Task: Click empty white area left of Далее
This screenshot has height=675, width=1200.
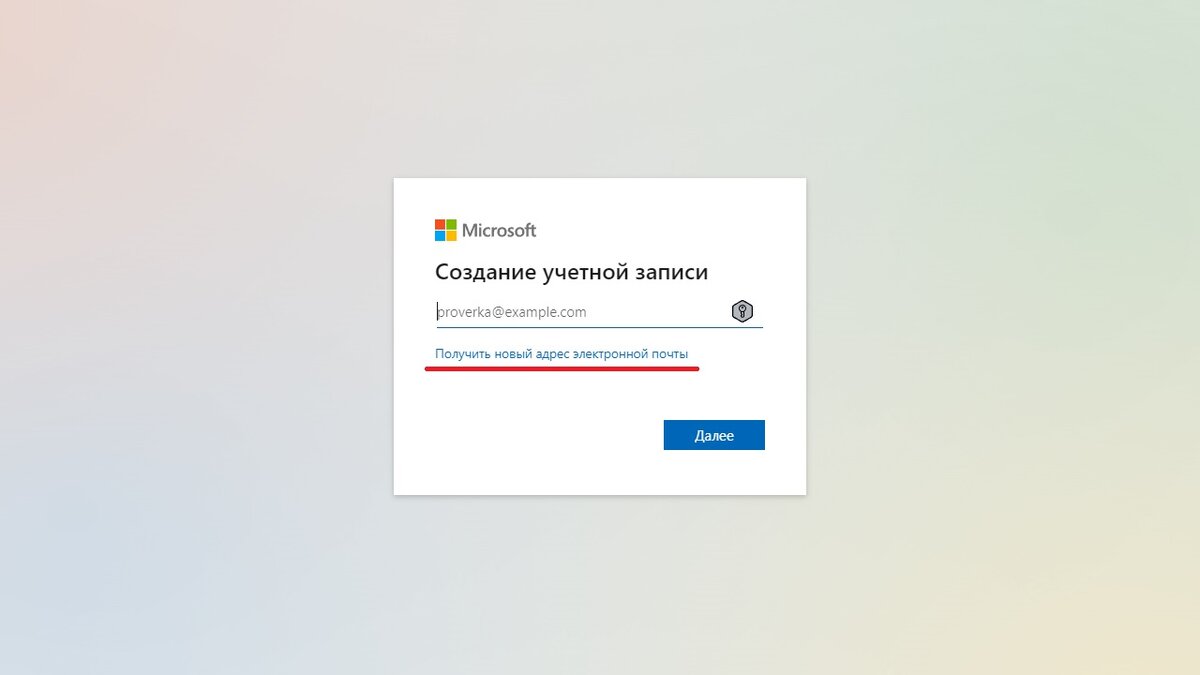Action: 540,435
